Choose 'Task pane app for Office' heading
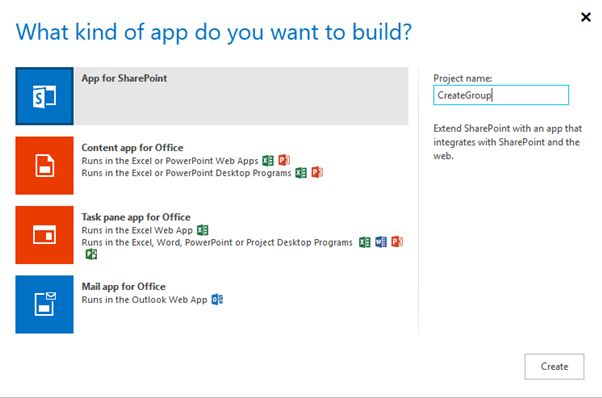Viewport: 602px width, 398px height. pos(136,217)
